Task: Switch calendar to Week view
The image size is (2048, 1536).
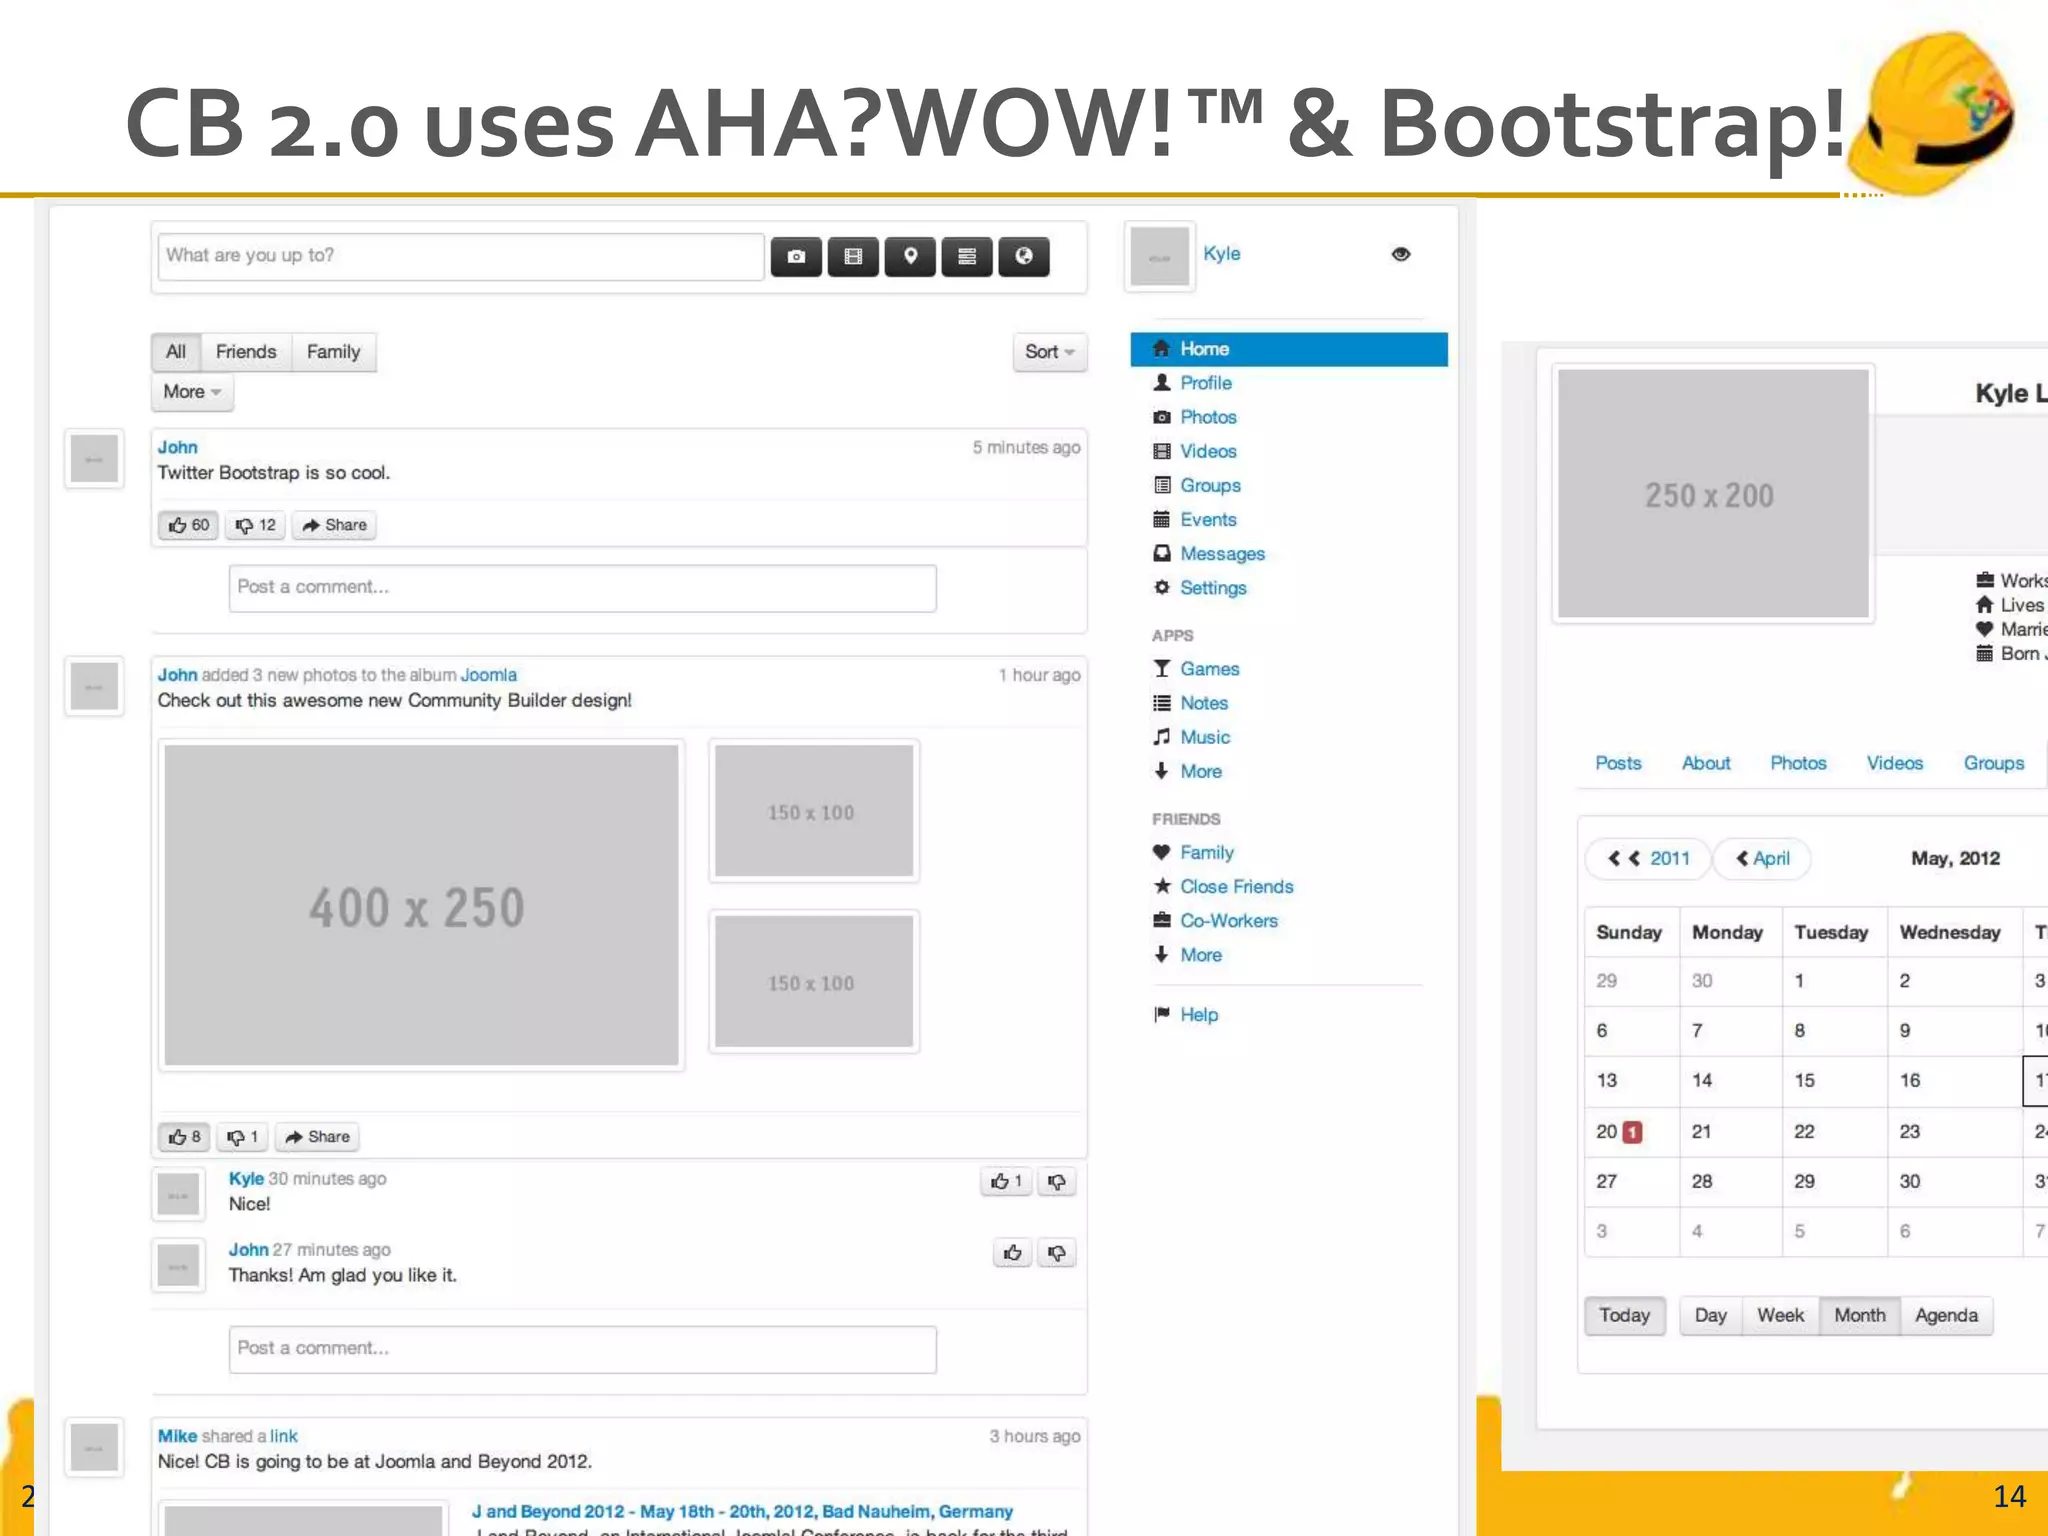Action: [1781, 1316]
